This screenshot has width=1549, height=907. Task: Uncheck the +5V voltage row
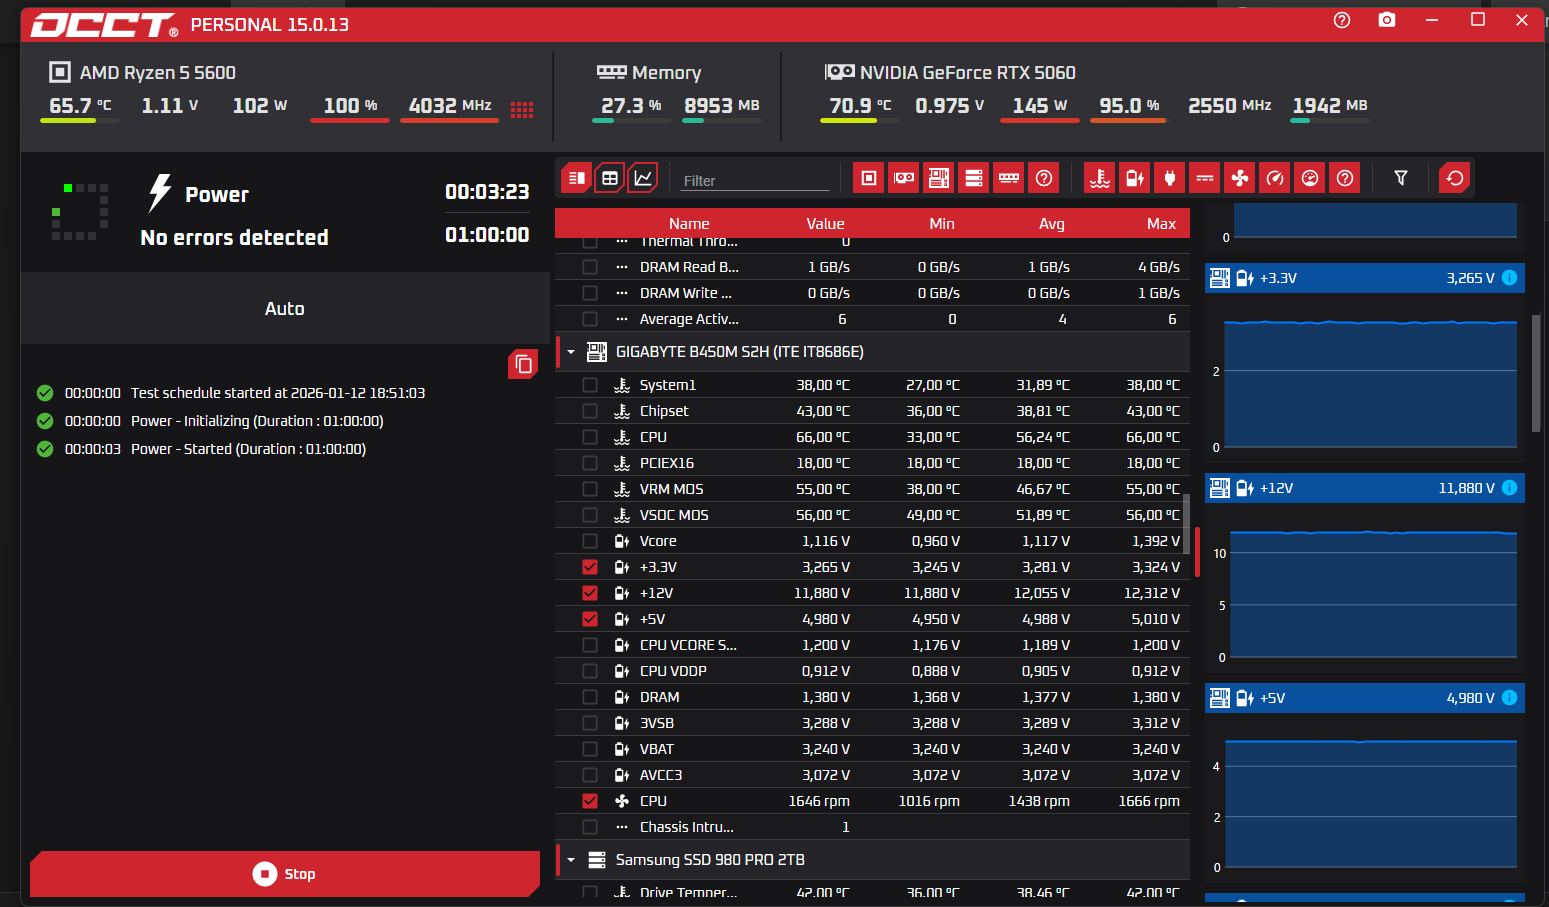click(590, 619)
